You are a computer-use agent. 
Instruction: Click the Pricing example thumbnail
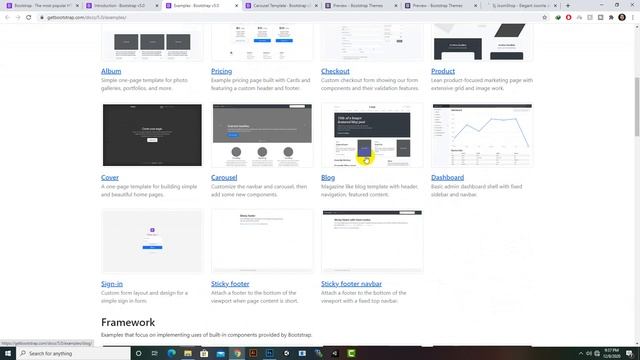click(x=262, y=42)
